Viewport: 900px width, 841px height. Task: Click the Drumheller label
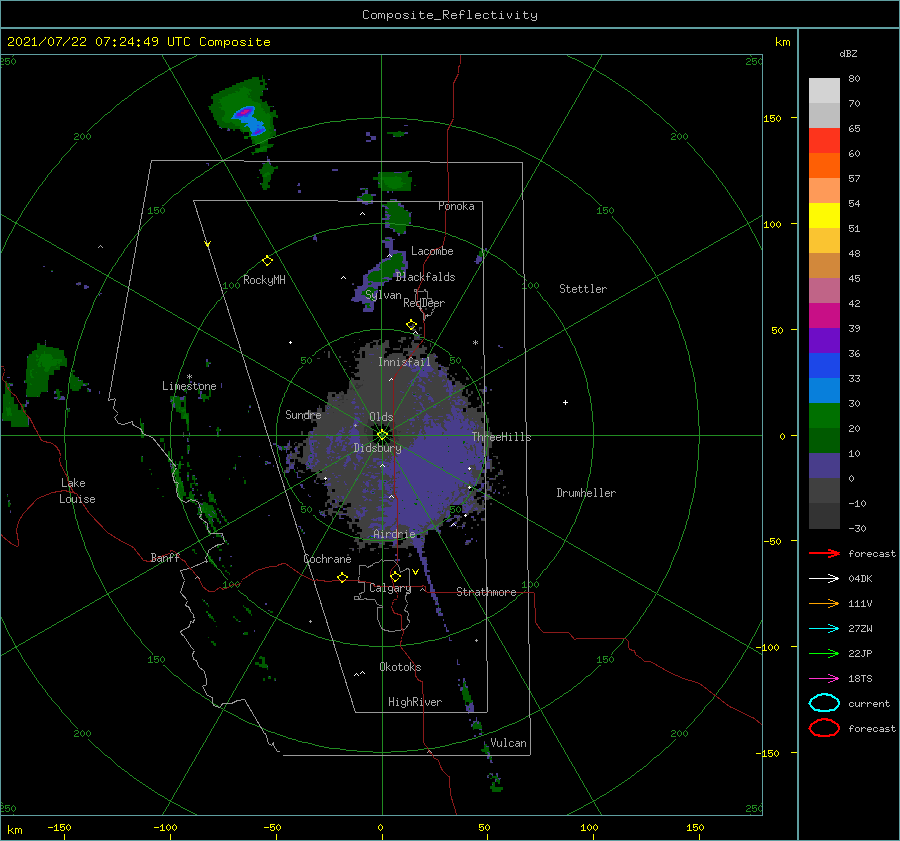(x=586, y=493)
